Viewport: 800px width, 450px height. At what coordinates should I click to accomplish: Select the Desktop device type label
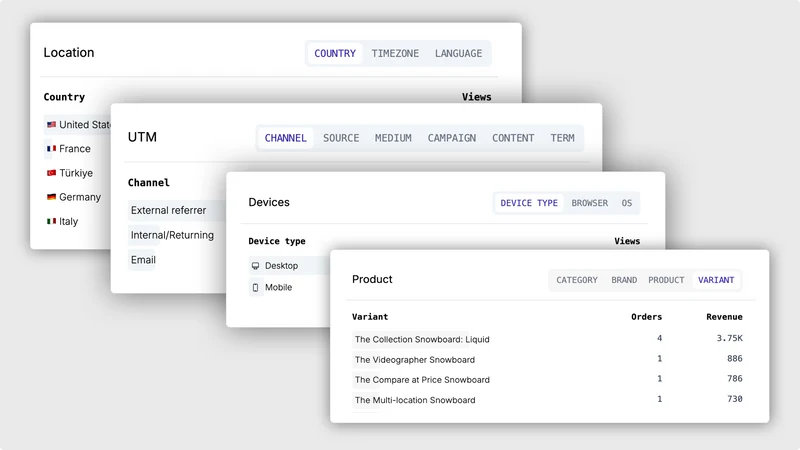pyautogui.click(x=281, y=266)
